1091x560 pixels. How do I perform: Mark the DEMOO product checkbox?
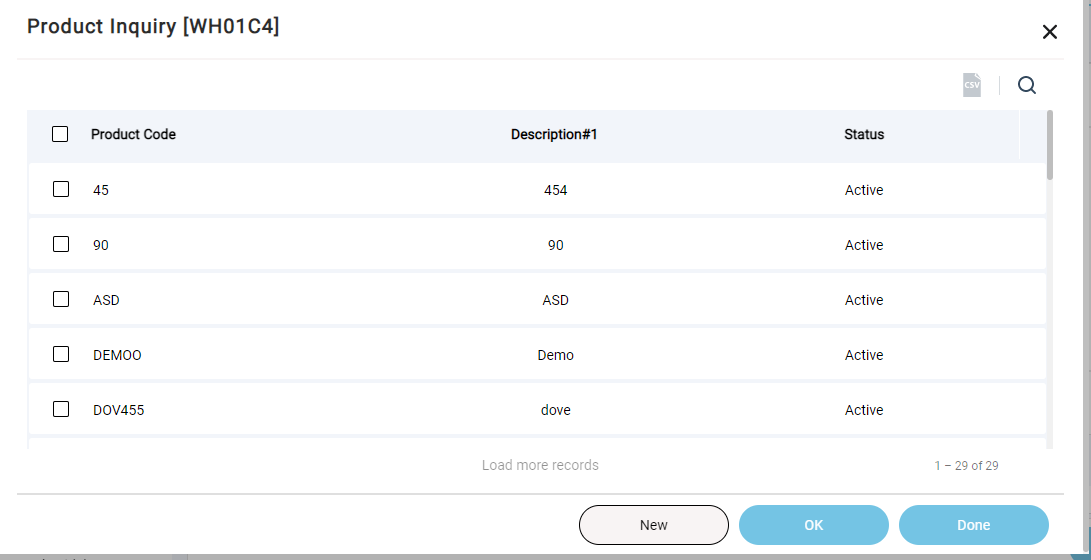(61, 354)
